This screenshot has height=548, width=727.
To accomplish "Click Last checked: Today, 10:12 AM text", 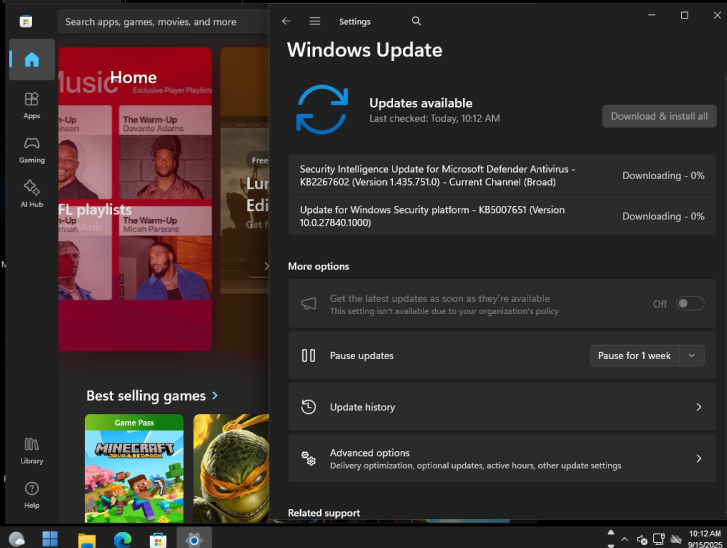I will [434, 119].
